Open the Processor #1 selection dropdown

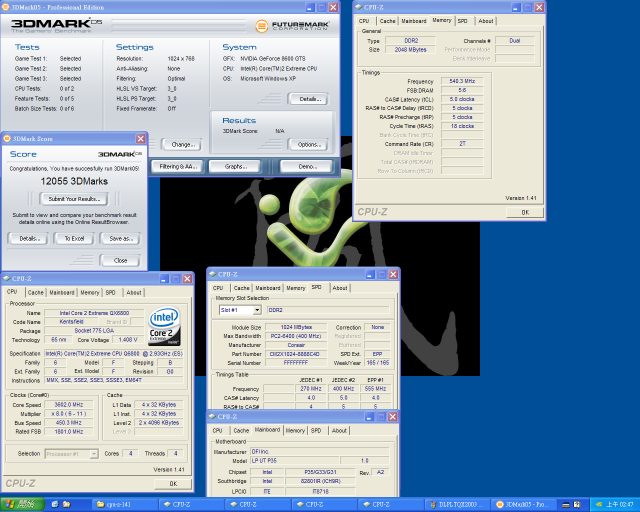94,454
